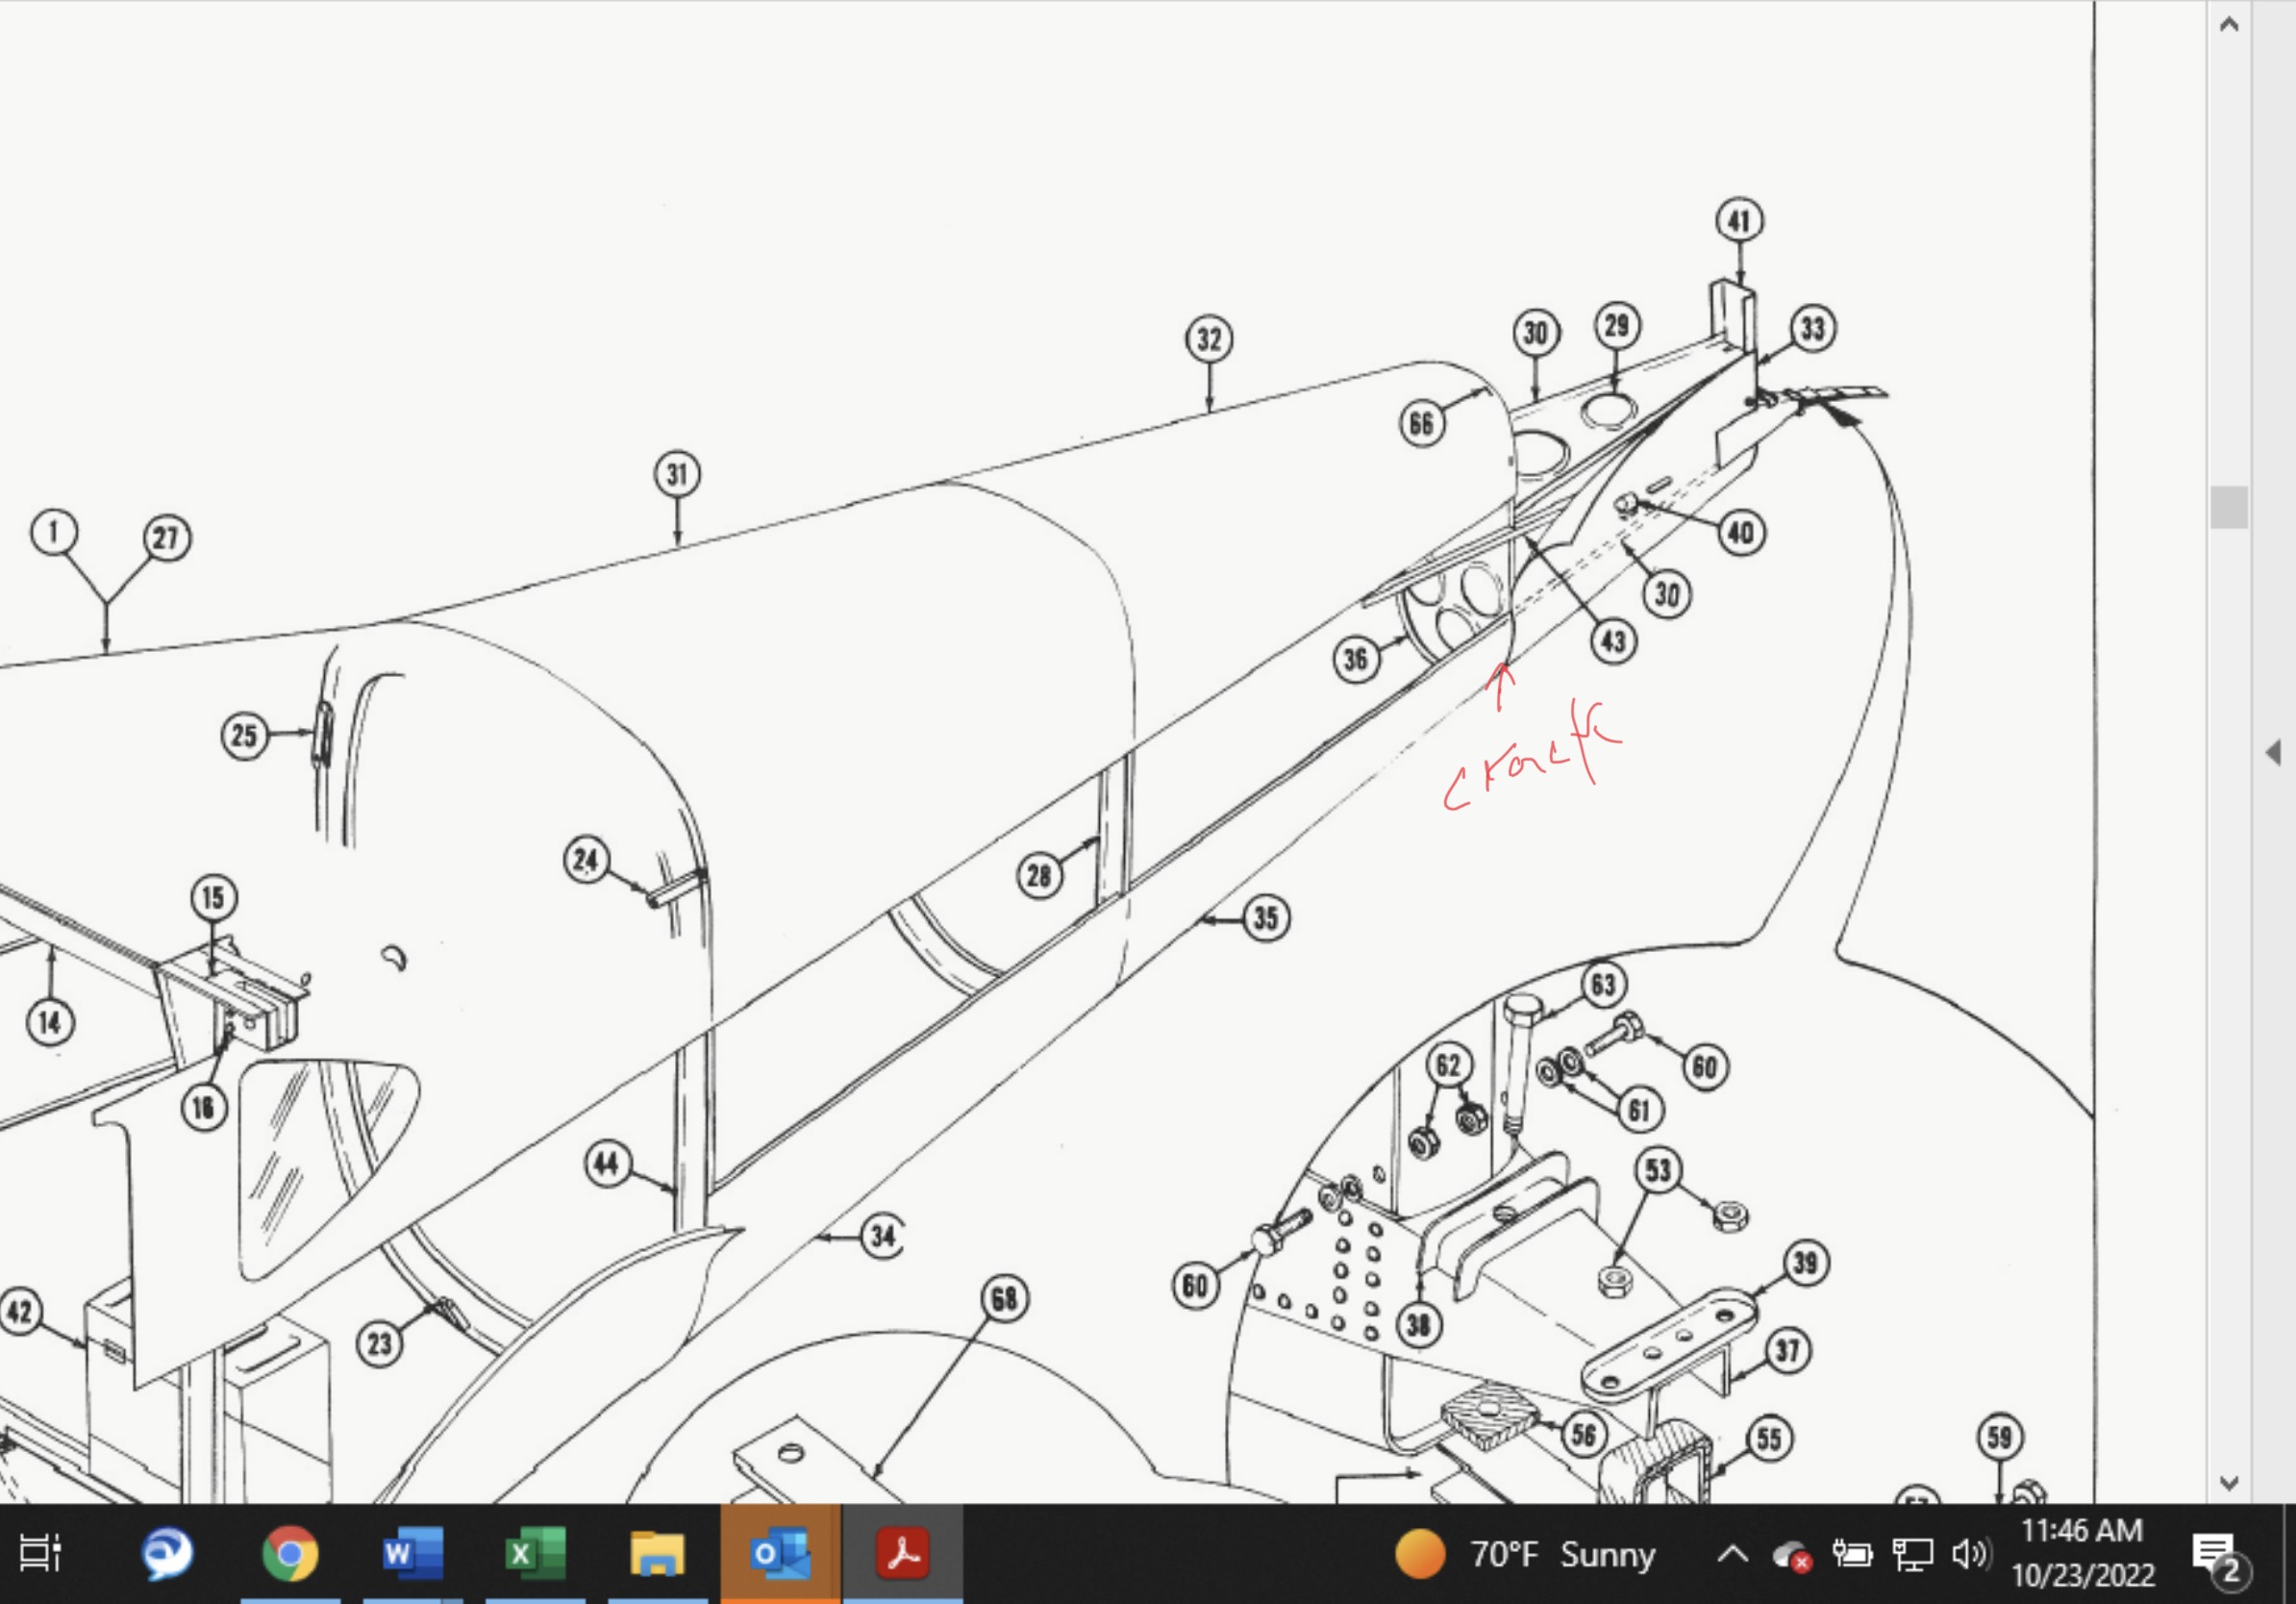Switch to Excel in the taskbar
Image resolution: width=2296 pixels, height=1604 pixels.
click(x=534, y=1553)
